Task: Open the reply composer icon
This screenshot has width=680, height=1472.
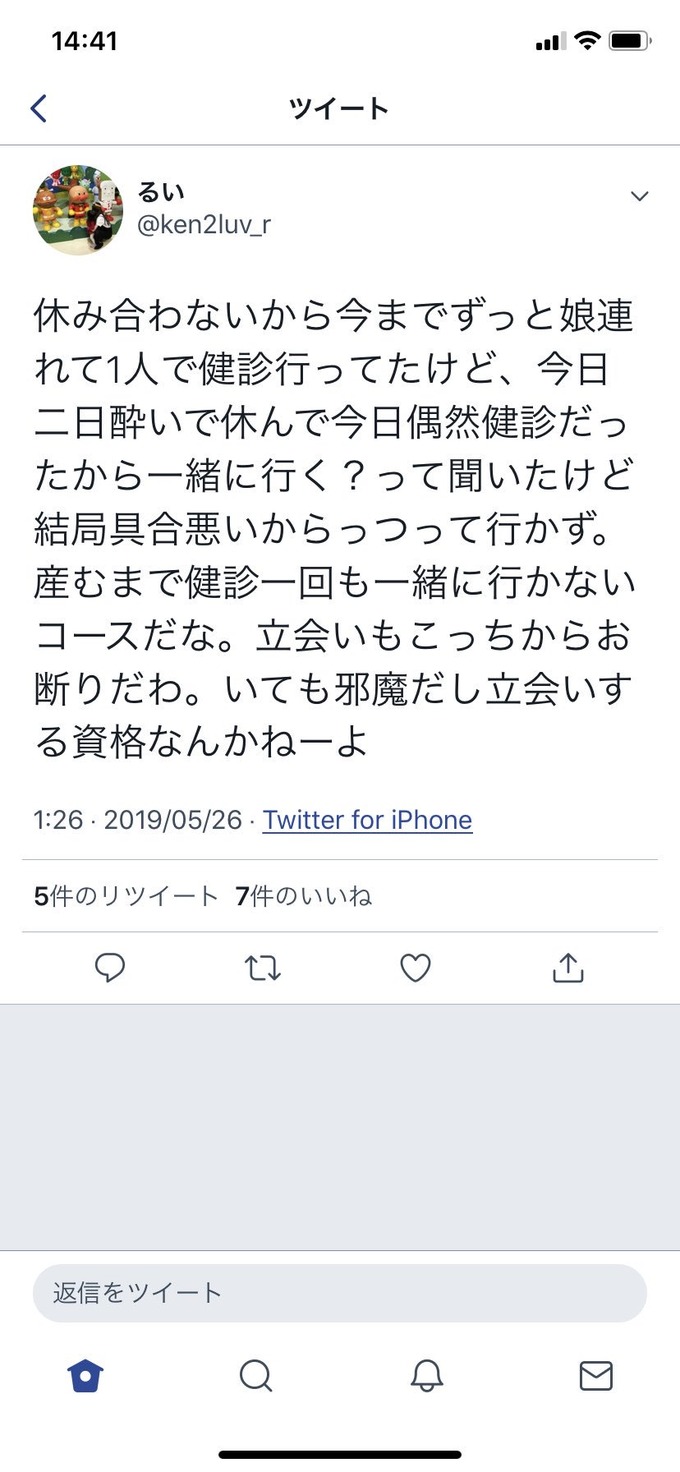Action: coord(110,967)
